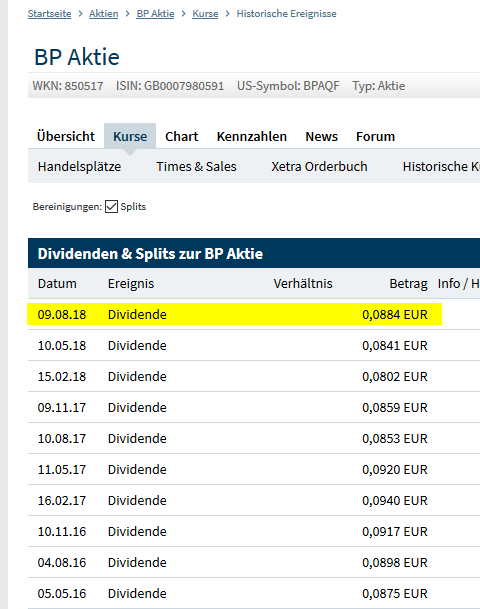Click the Betrag column header
Viewport: 480px width, 609px height.
pos(409,284)
